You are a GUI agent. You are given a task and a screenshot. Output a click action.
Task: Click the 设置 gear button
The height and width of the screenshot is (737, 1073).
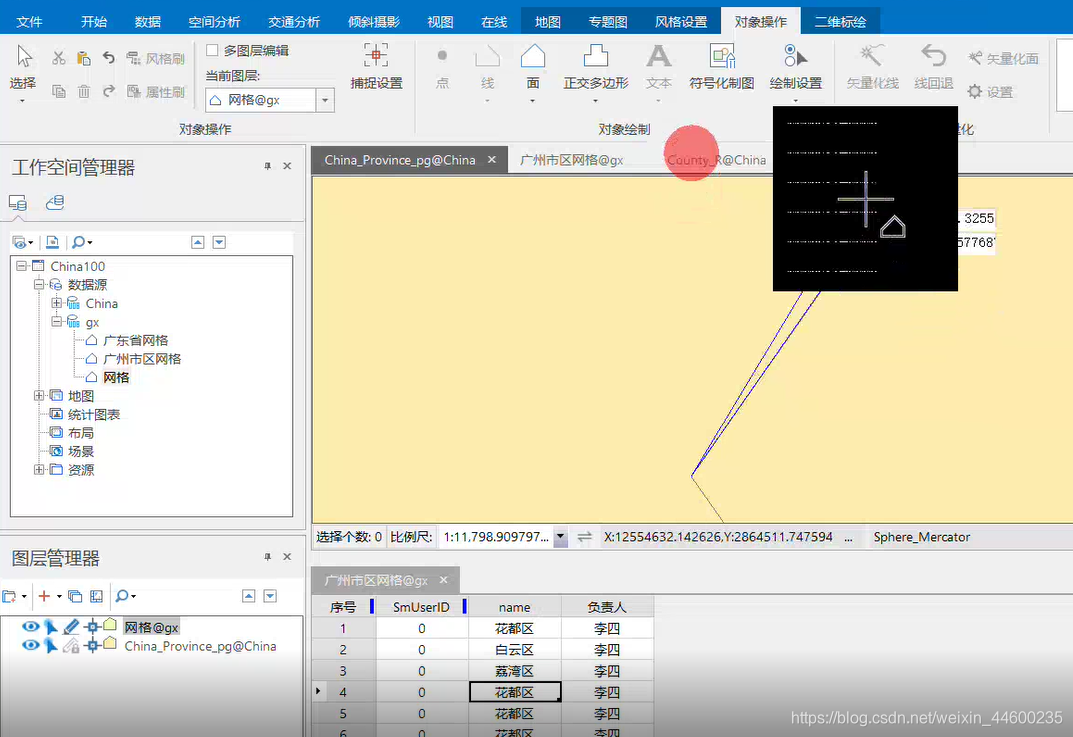pyautogui.click(x=990, y=91)
